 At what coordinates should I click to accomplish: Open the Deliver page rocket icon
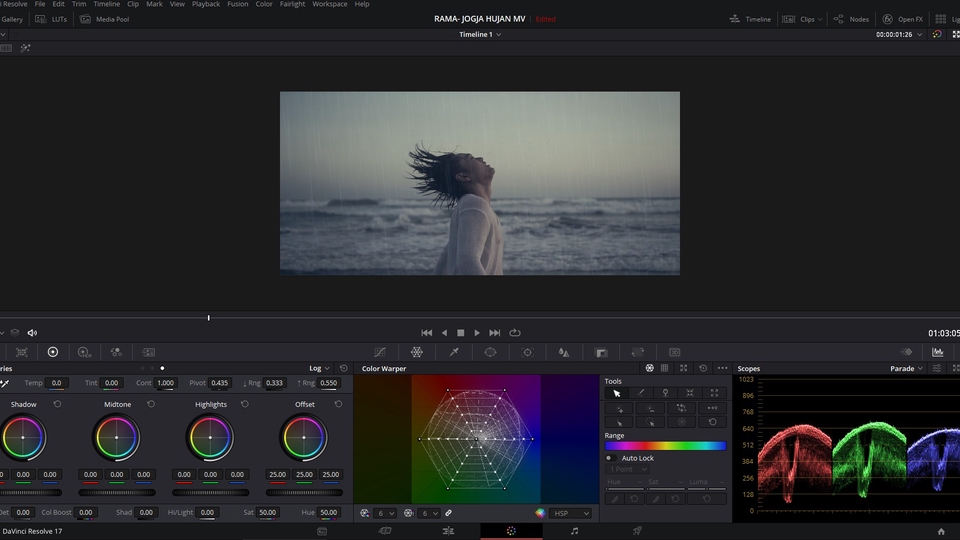(x=637, y=531)
